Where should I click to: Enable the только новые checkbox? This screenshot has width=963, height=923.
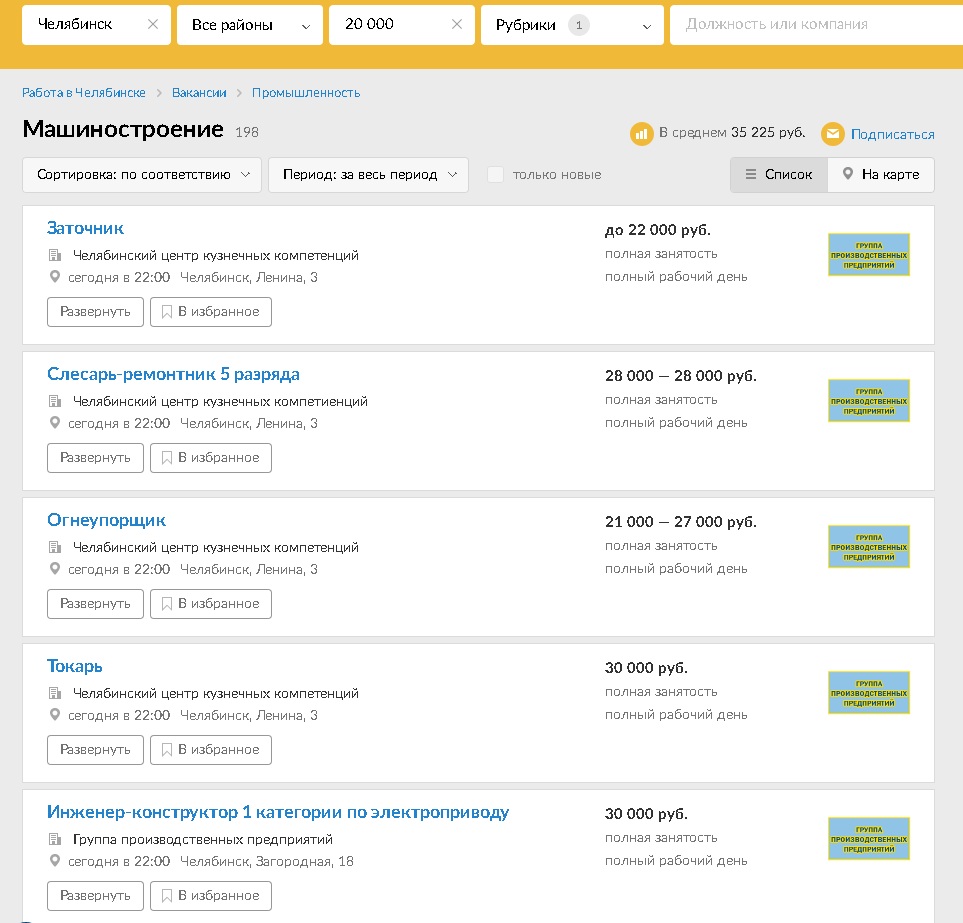(x=495, y=174)
